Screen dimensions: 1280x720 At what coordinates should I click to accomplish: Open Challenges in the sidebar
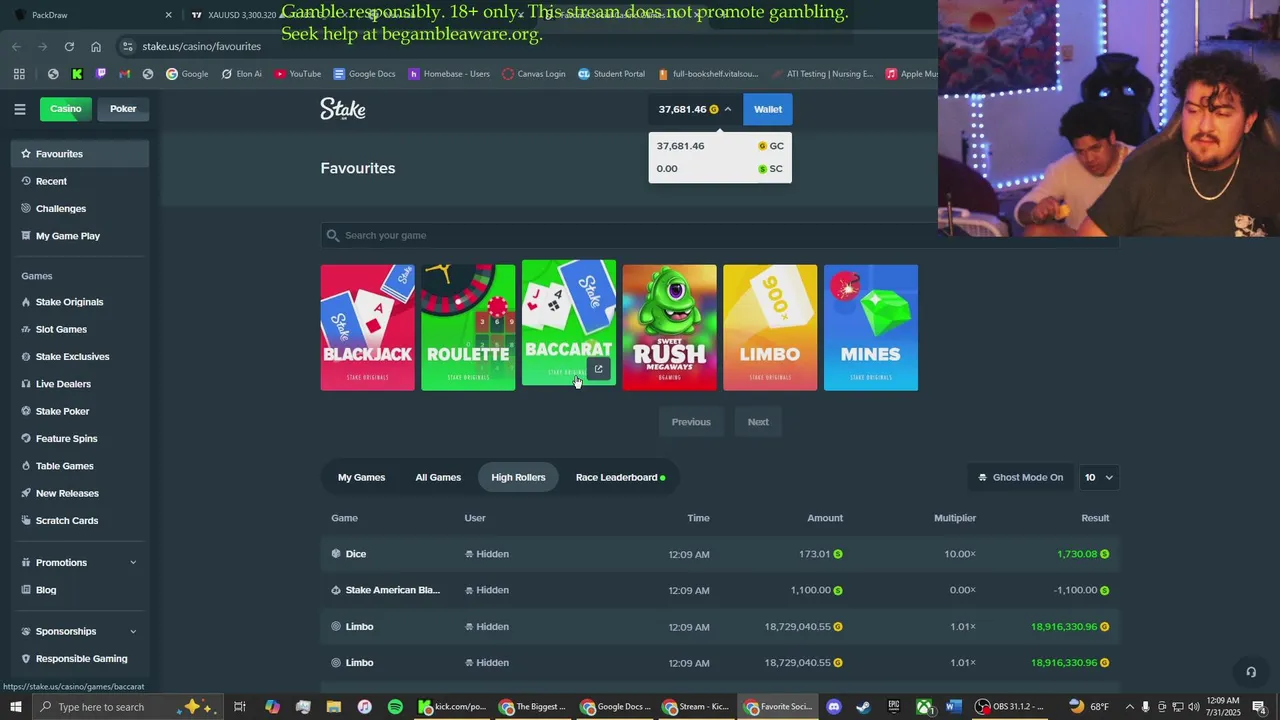click(80, 208)
